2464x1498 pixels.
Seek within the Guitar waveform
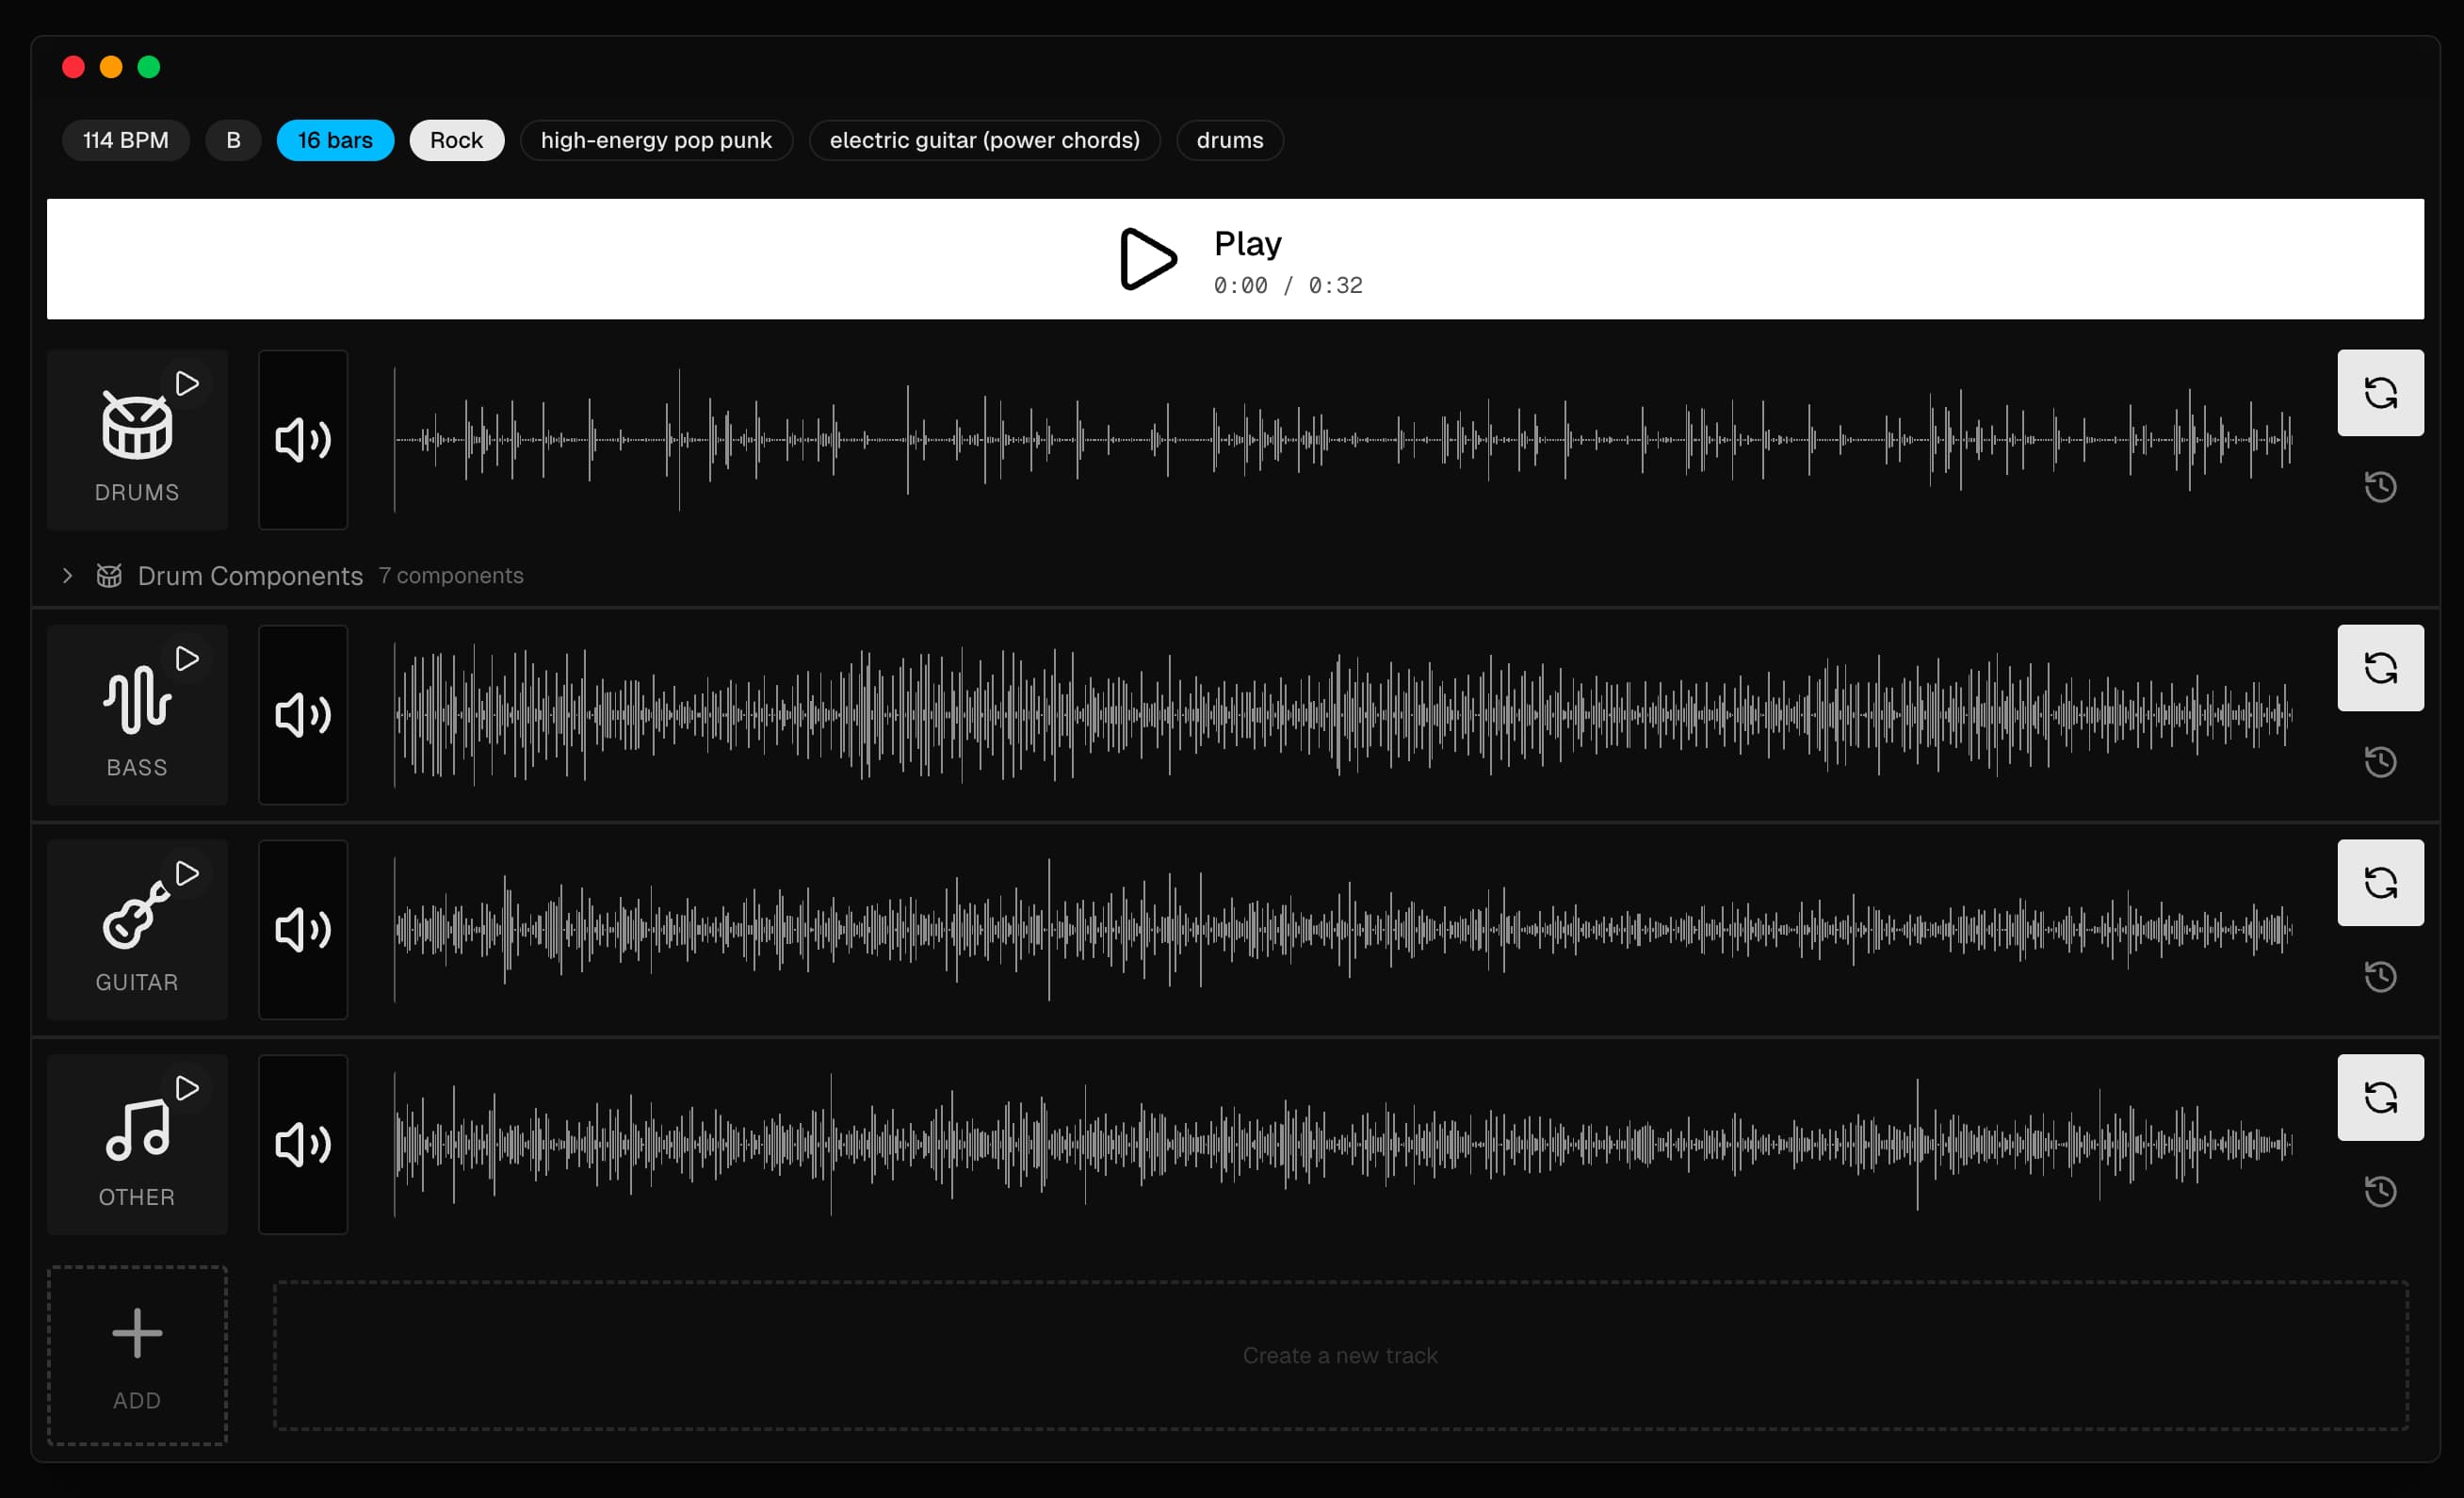click(1343, 930)
